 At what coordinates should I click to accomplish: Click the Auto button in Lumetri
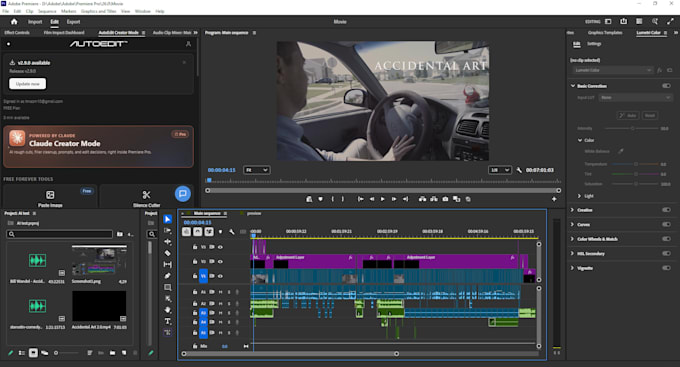pos(628,115)
